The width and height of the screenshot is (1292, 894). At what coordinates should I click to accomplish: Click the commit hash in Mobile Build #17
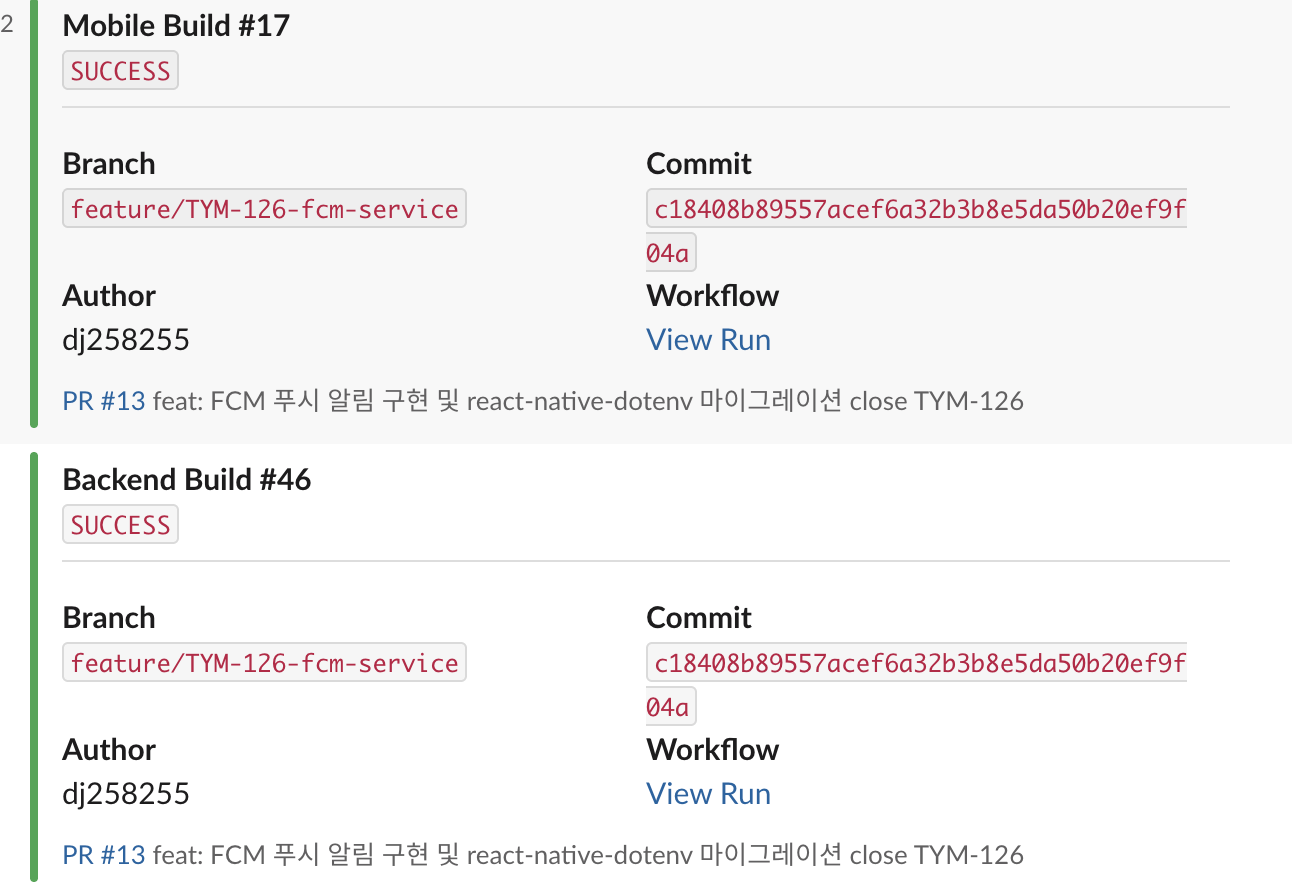pos(916,210)
